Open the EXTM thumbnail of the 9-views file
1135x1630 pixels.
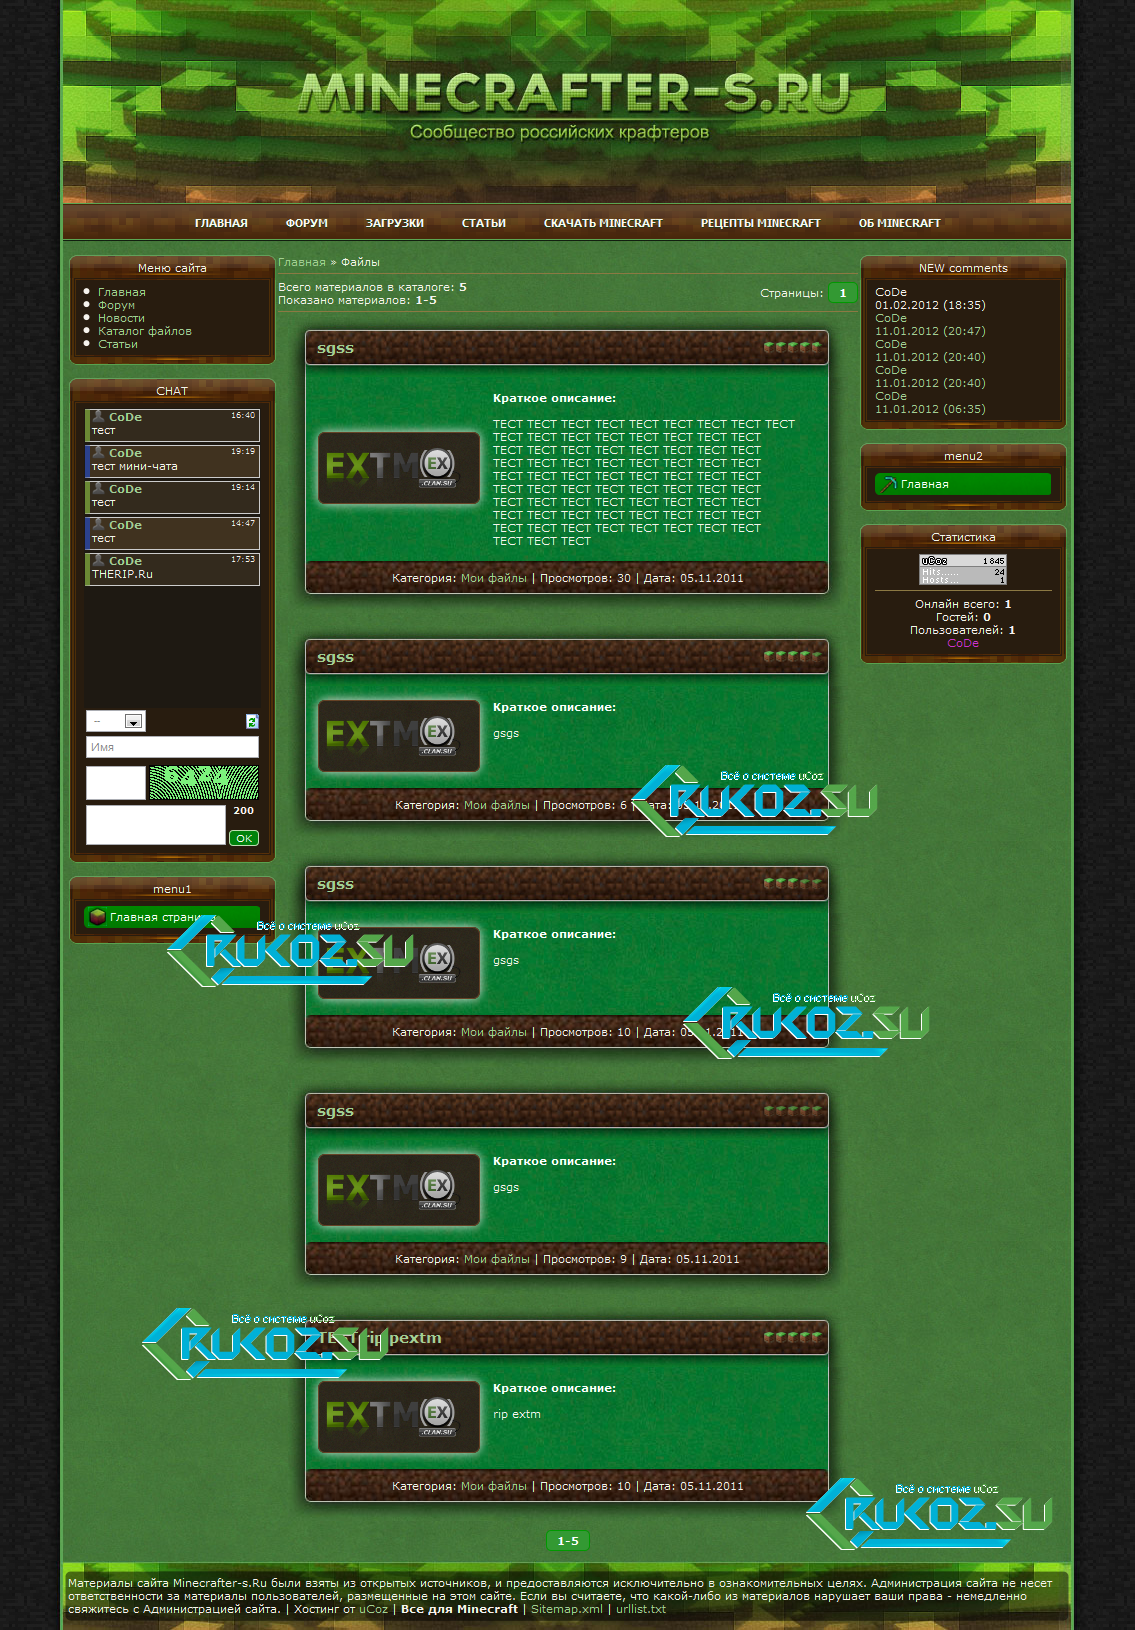click(x=399, y=1190)
